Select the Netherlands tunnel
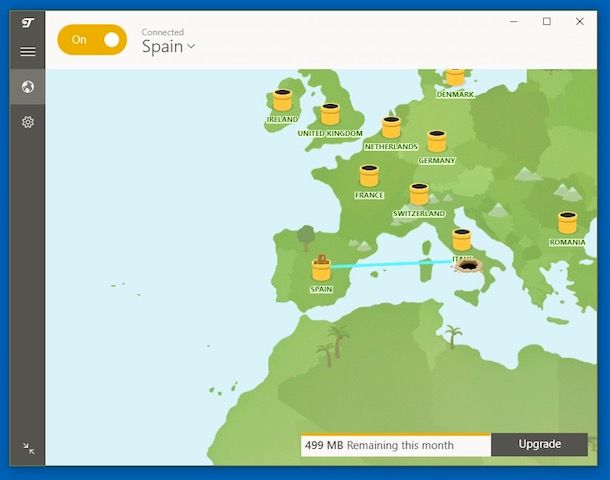This screenshot has height=480, width=610. 391,128
